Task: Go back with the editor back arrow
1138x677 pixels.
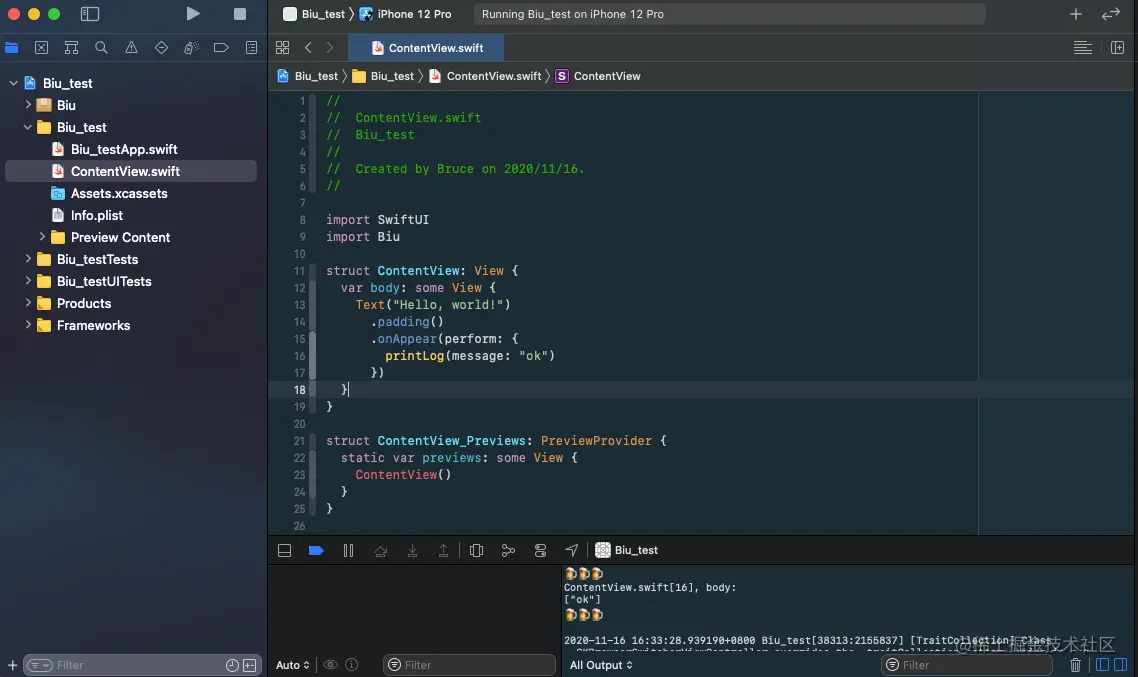Action: click(x=308, y=47)
